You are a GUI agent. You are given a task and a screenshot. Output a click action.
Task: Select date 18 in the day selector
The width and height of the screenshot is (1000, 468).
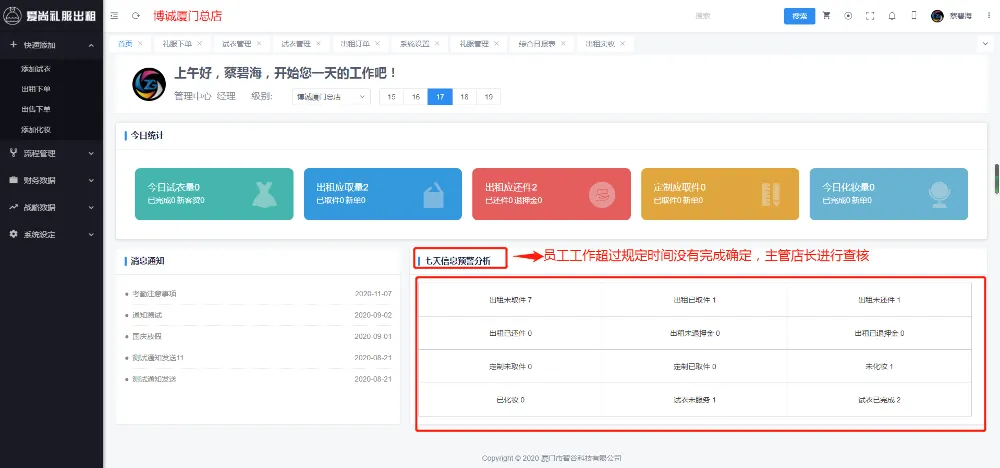pyautogui.click(x=464, y=97)
